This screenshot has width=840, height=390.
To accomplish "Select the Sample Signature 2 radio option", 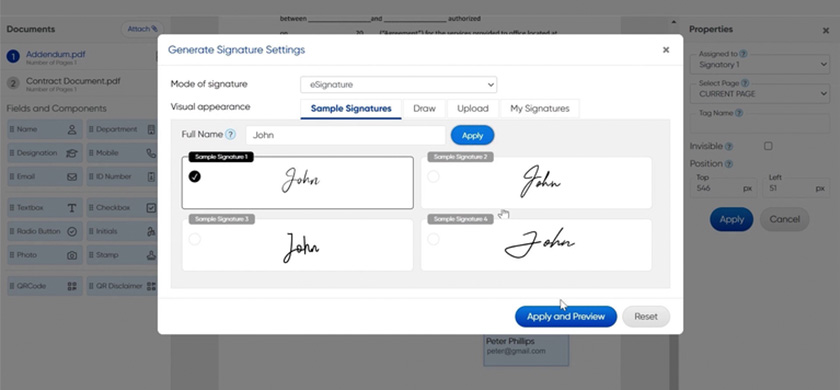I will click(x=433, y=177).
